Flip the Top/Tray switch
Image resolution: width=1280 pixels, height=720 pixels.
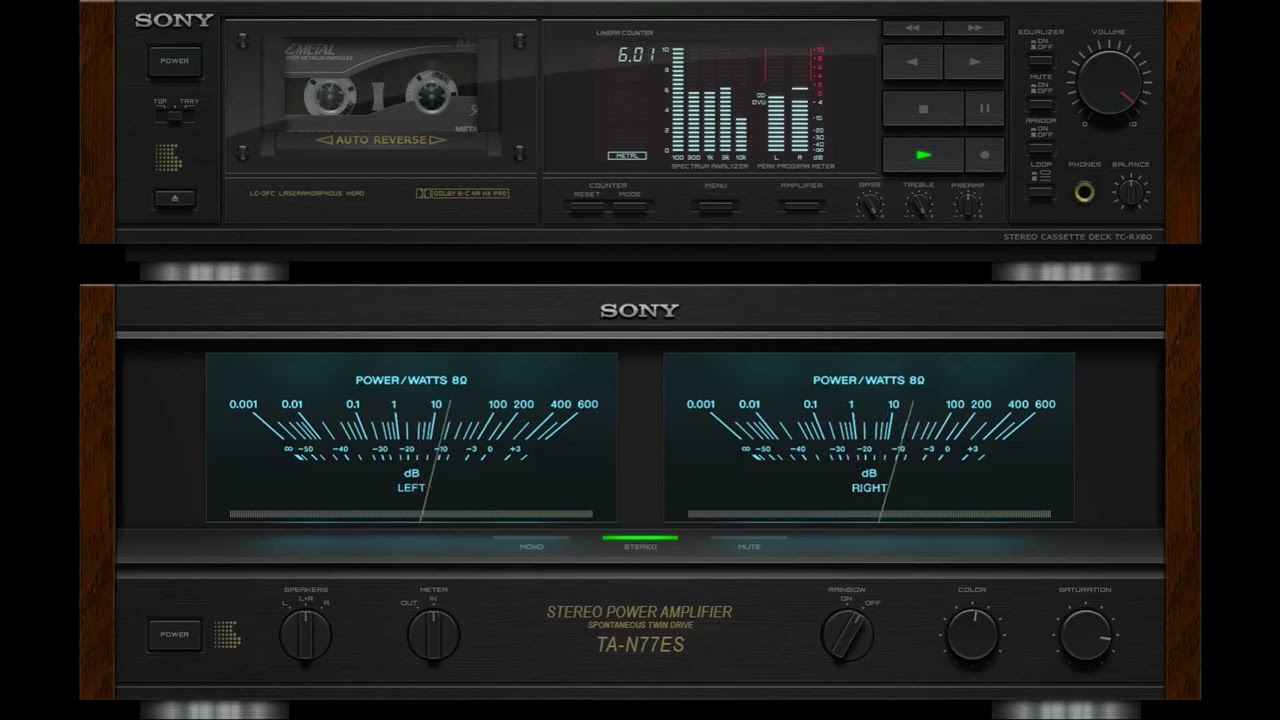click(175, 115)
